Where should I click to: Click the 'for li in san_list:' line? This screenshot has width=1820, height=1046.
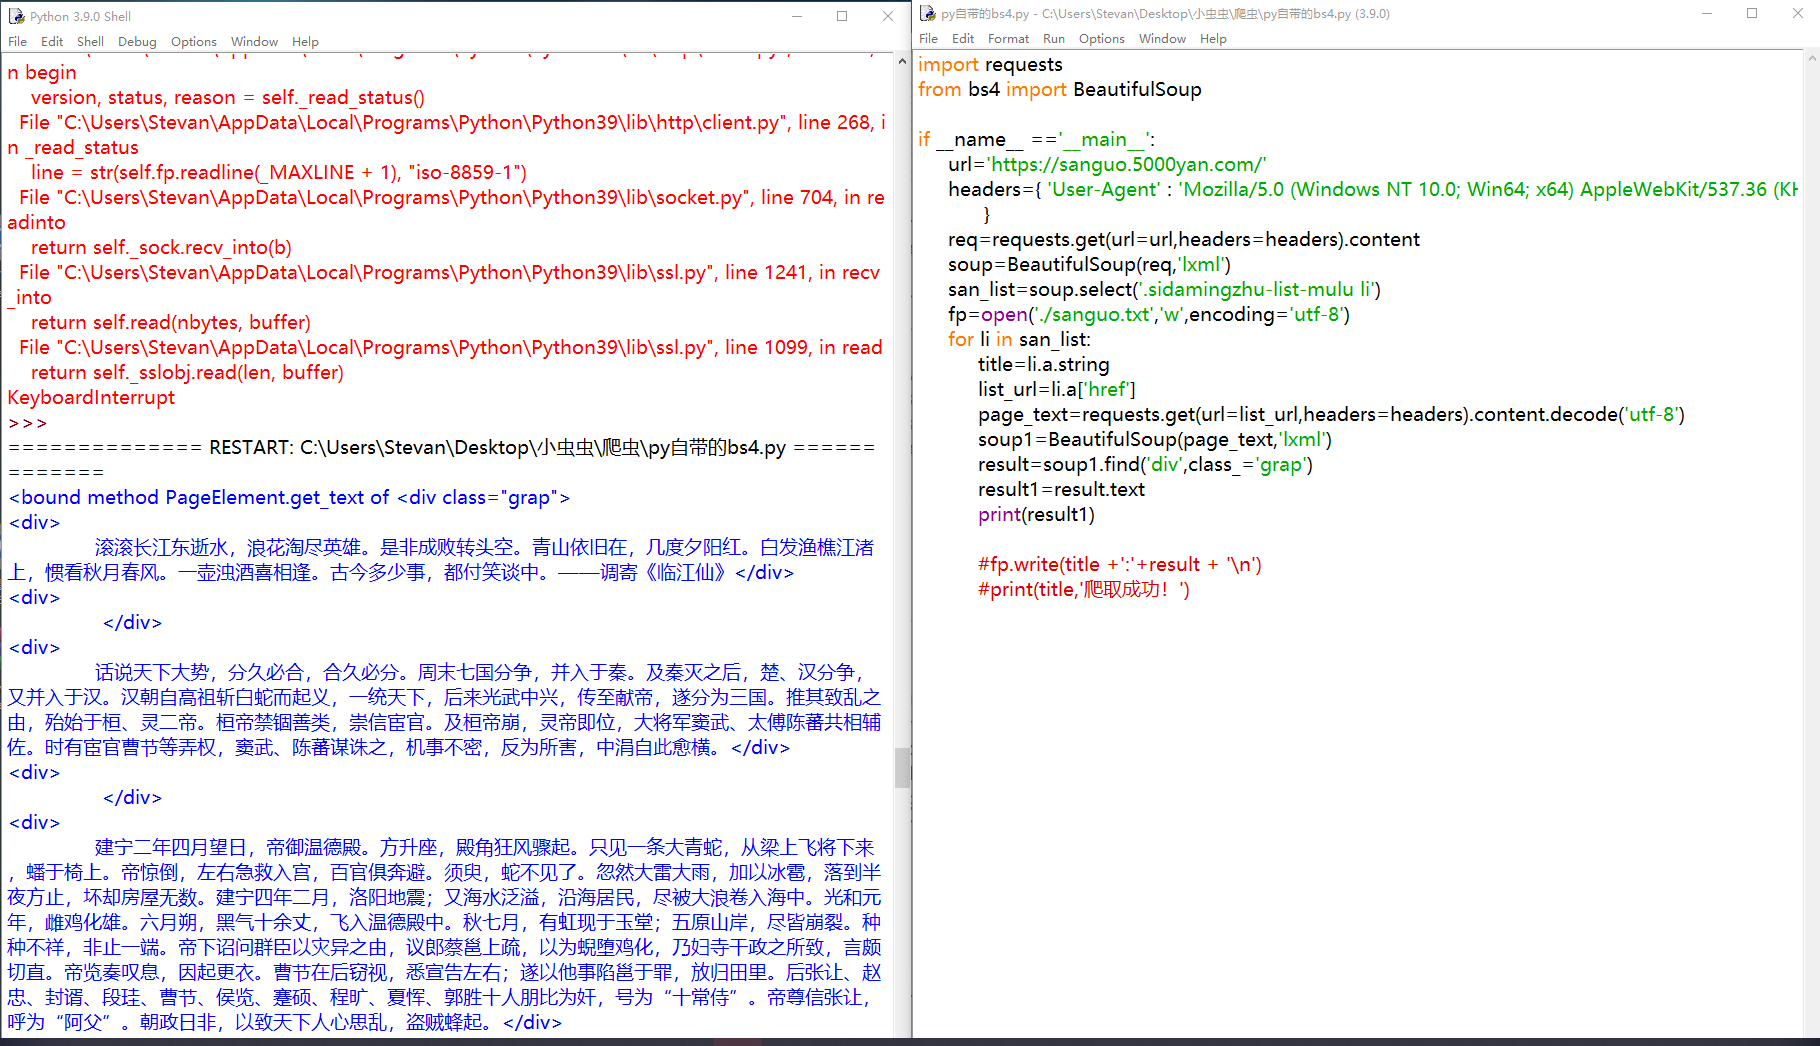pos(1019,339)
